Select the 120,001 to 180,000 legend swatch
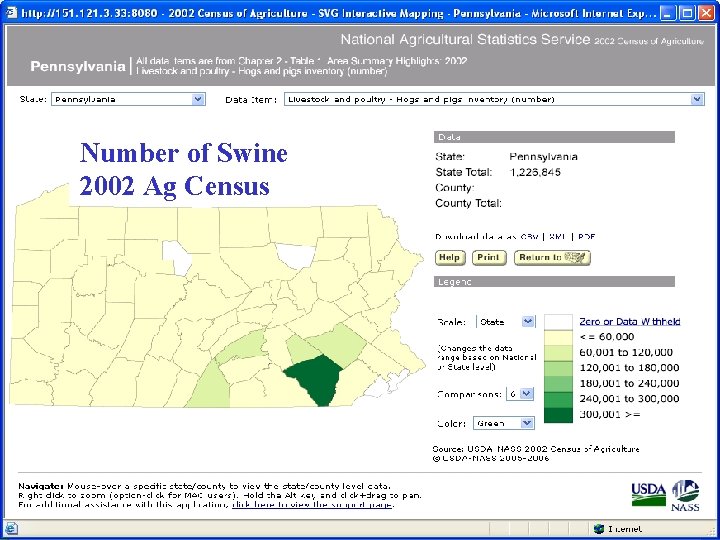The width and height of the screenshot is (720, 540). tap(558, 368)
